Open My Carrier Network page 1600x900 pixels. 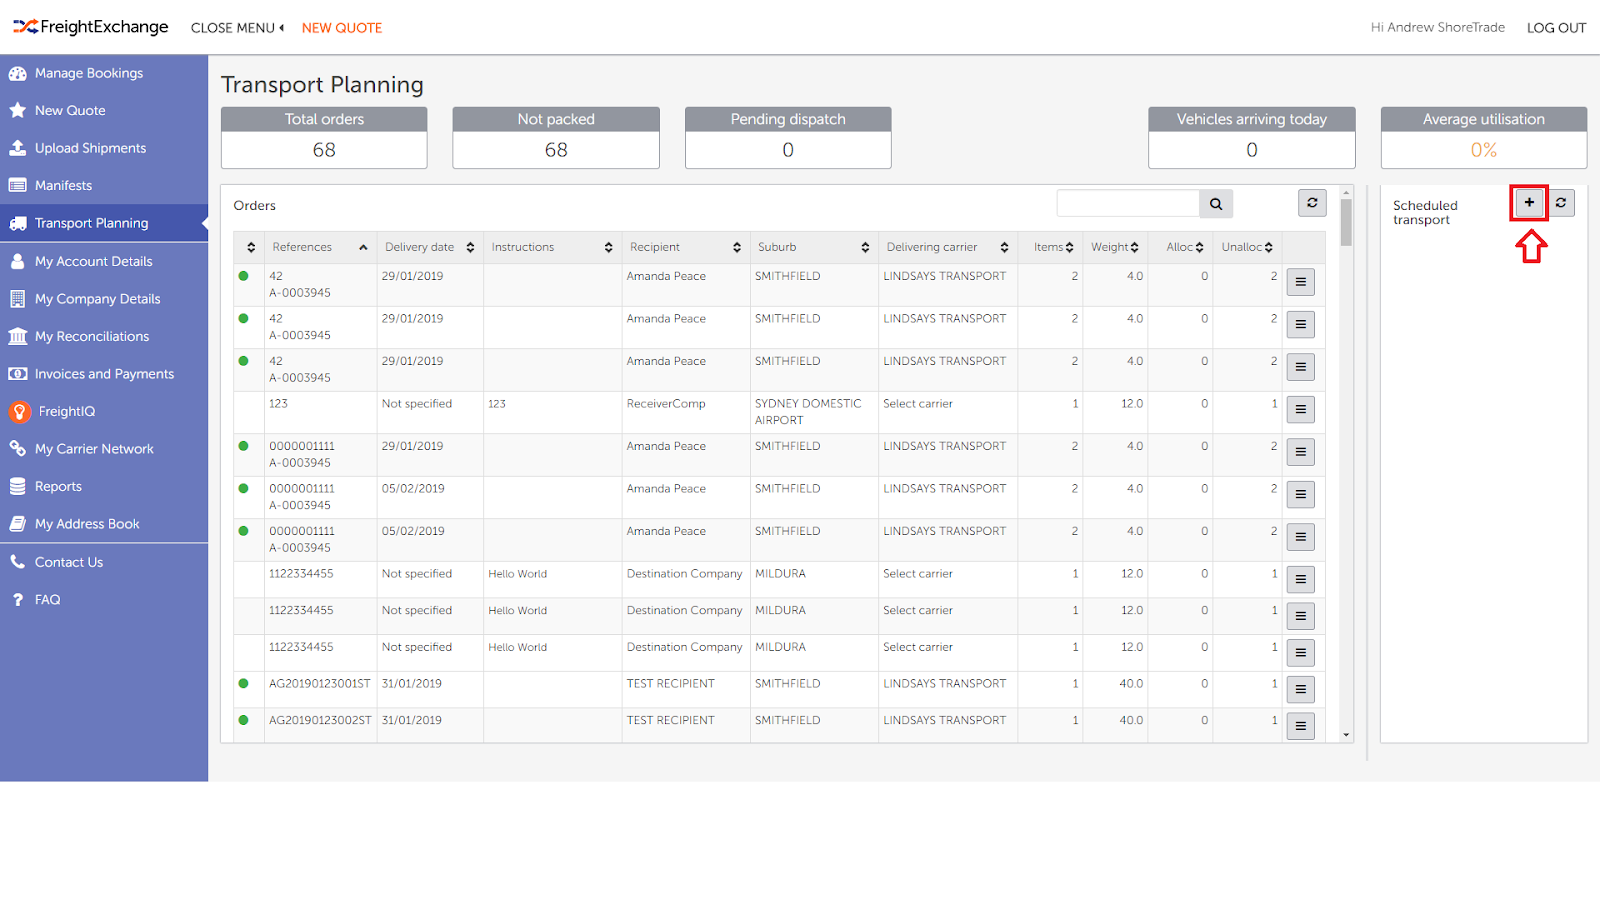click(104, 449)
